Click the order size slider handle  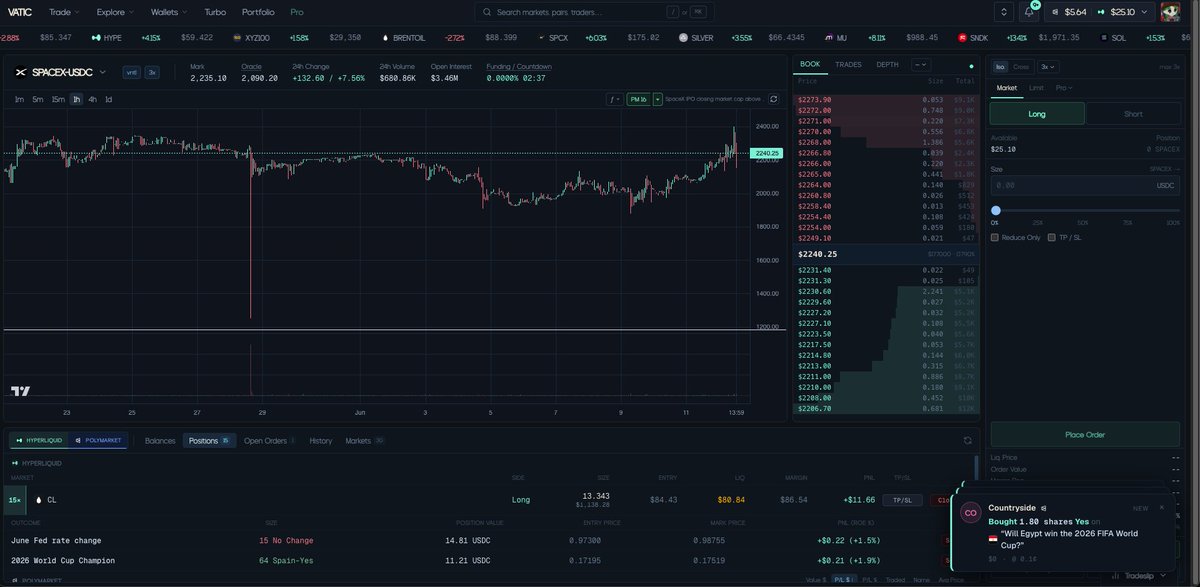(996, 210)
